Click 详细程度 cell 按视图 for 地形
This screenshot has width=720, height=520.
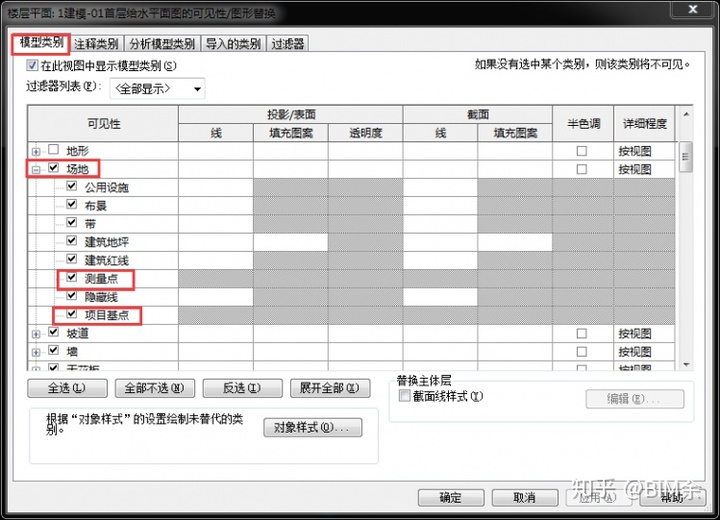(644, 151)
